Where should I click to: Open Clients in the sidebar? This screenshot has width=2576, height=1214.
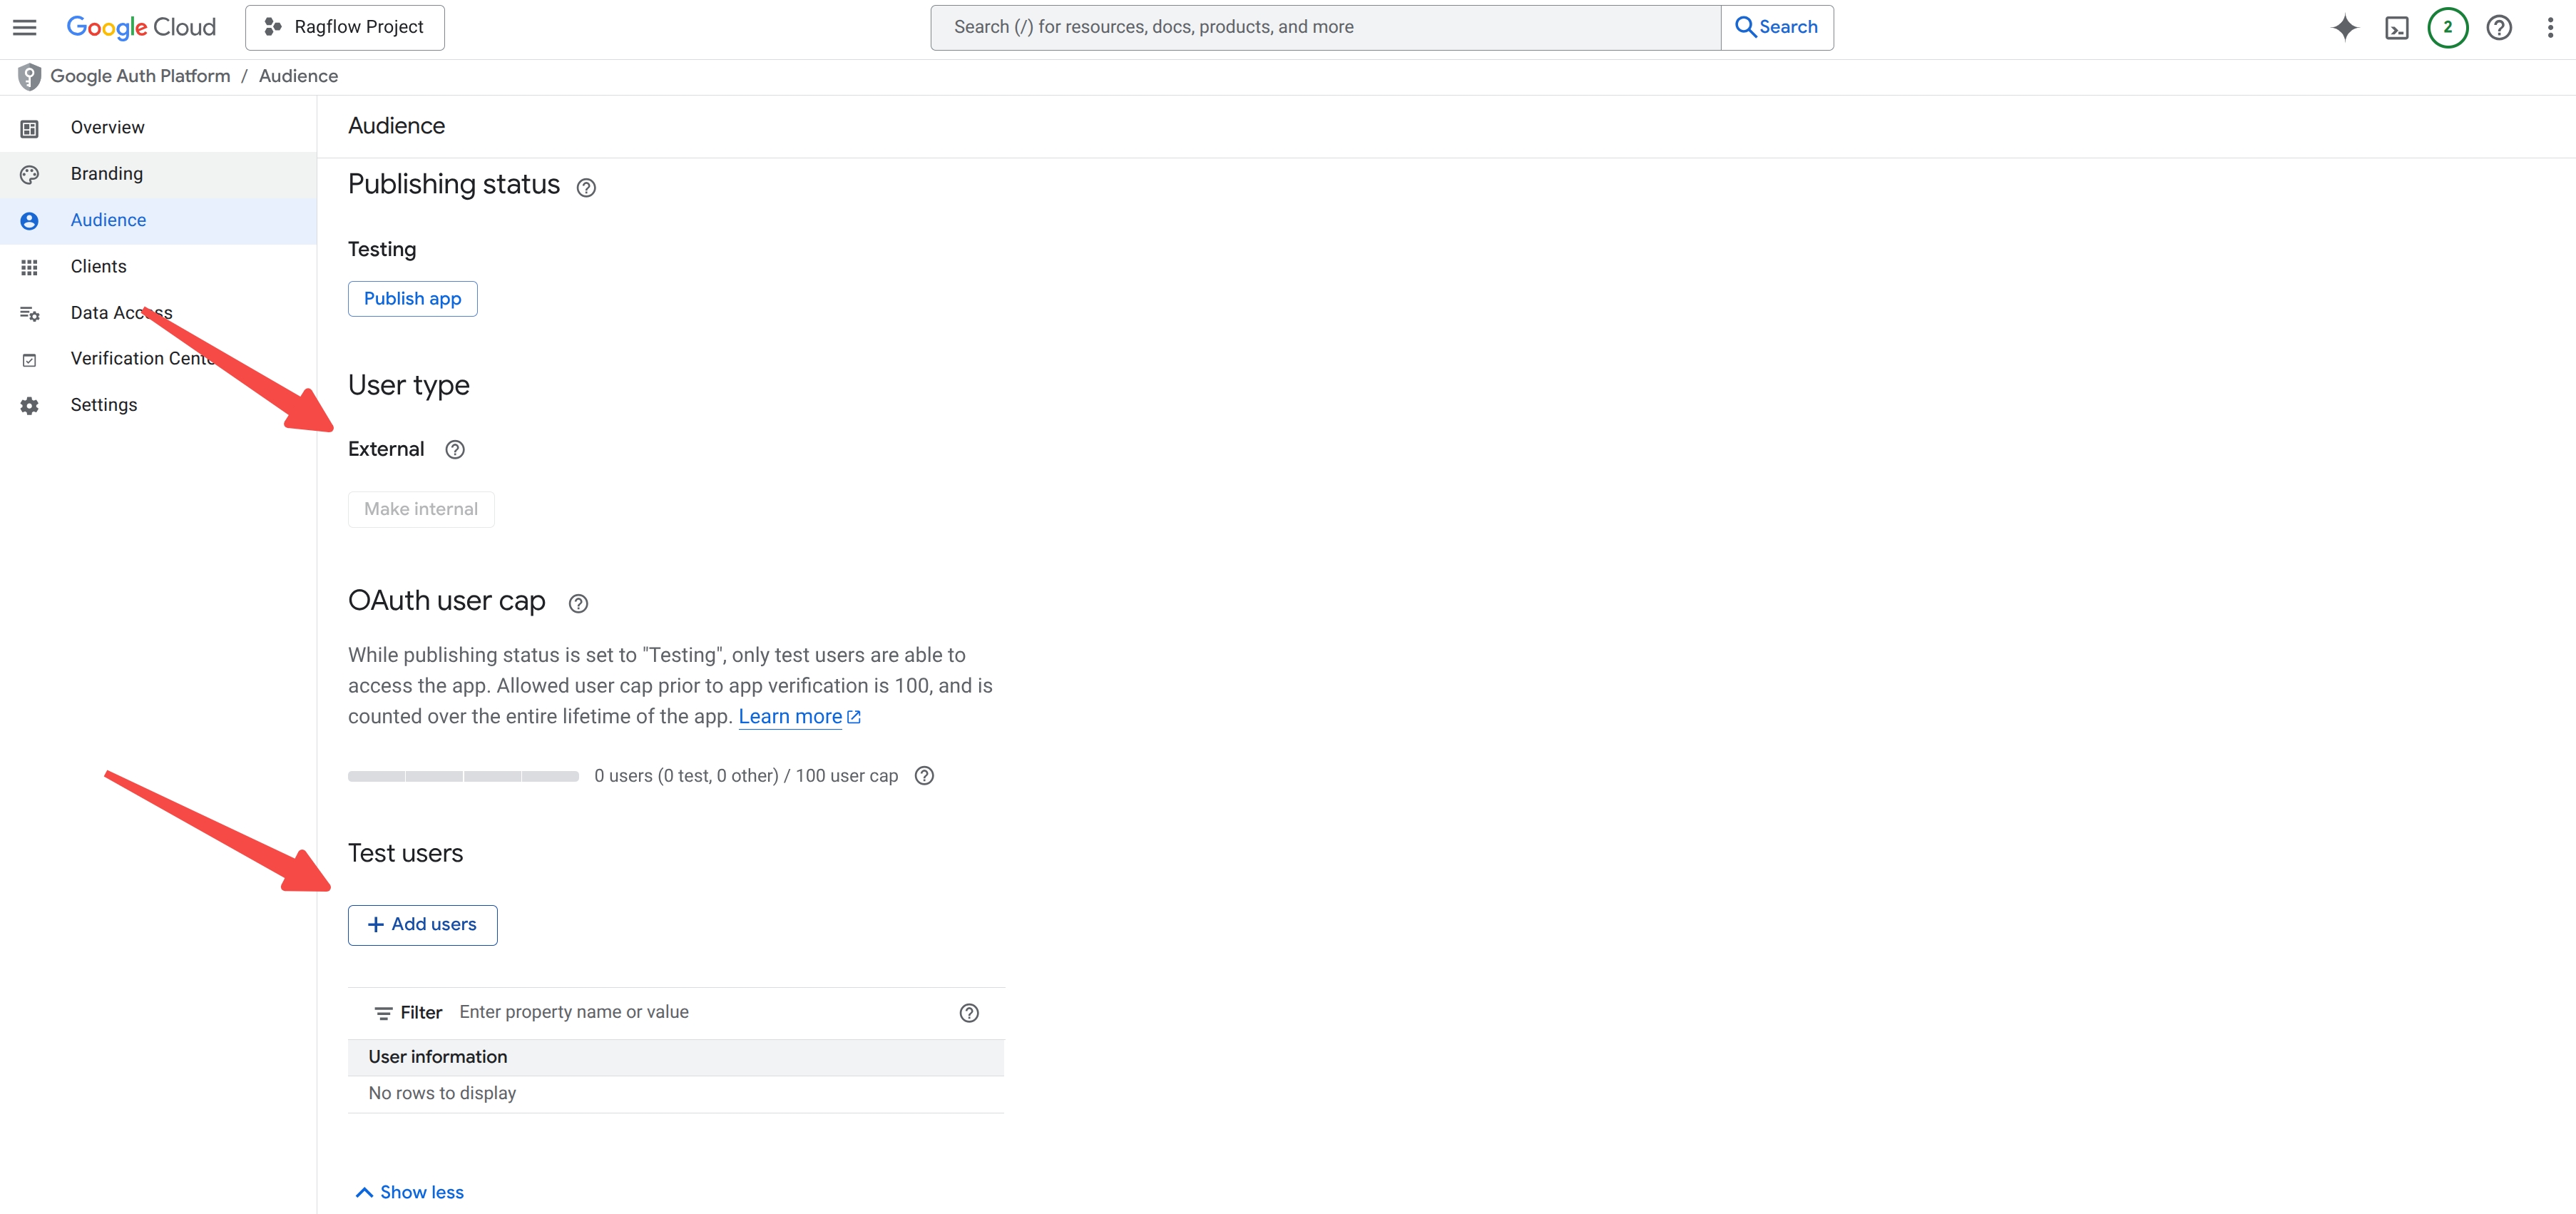[x=158, y=267]
